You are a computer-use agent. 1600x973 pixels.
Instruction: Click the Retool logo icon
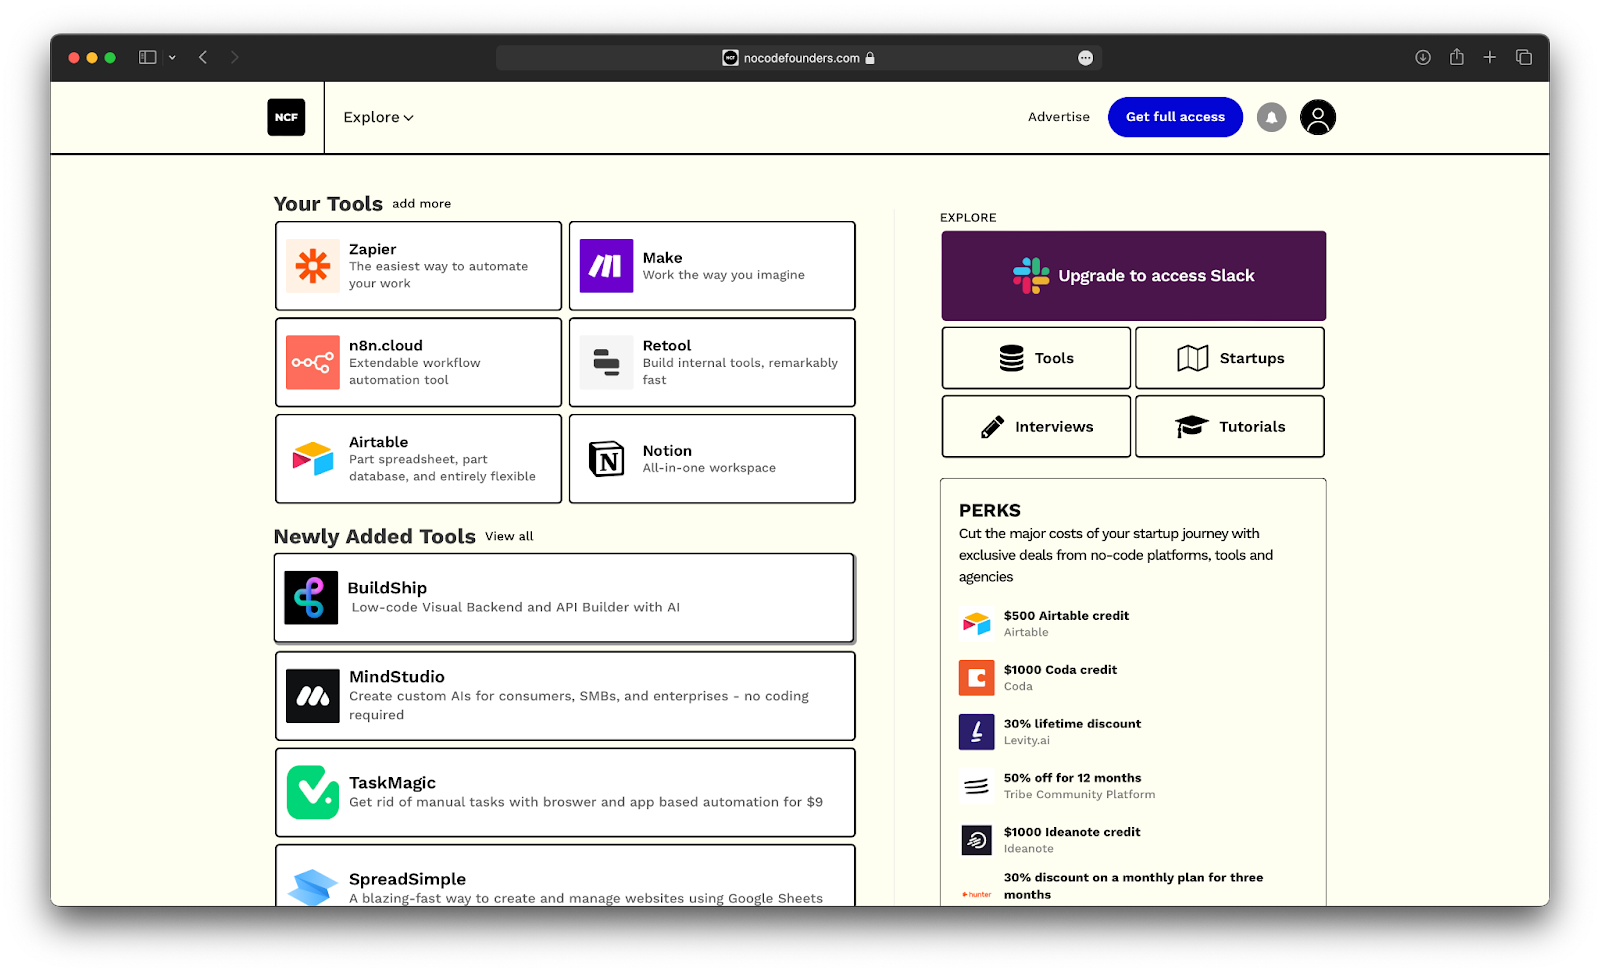606,362
